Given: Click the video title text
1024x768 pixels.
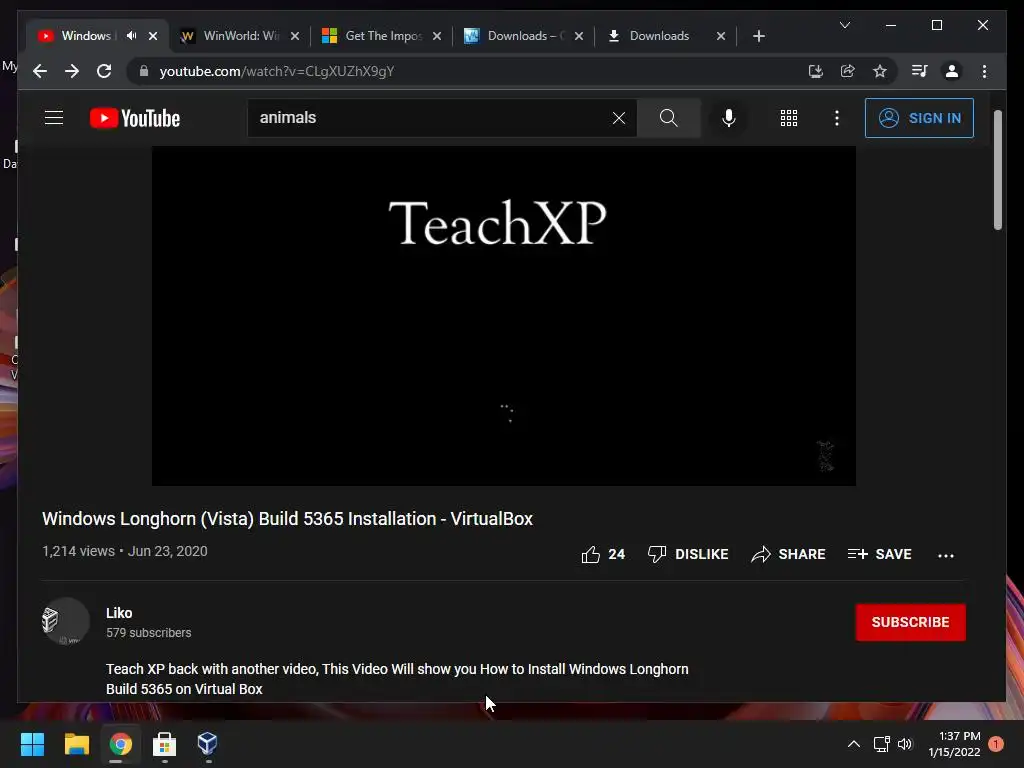Looking at the screenshot, I should [287, 519].
